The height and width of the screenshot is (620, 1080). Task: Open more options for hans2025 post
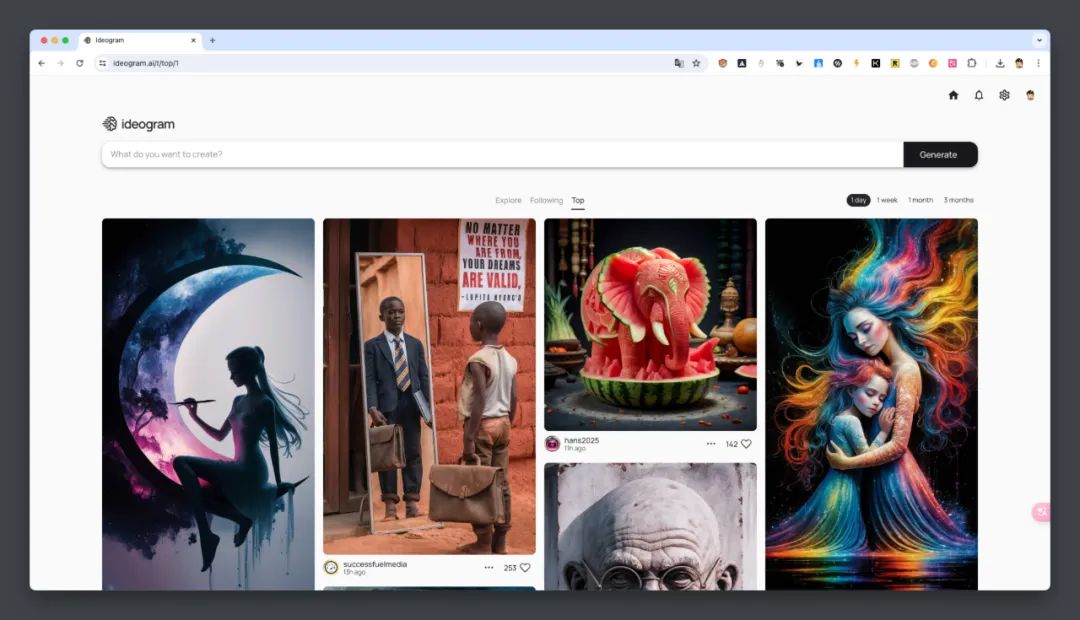click(711, 444)
